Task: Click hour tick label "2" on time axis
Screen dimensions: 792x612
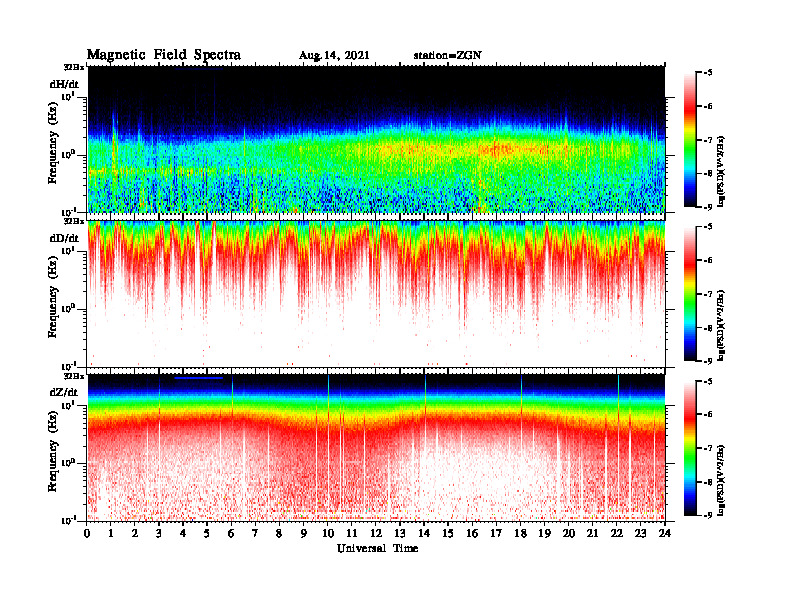Action: (135, 534)
